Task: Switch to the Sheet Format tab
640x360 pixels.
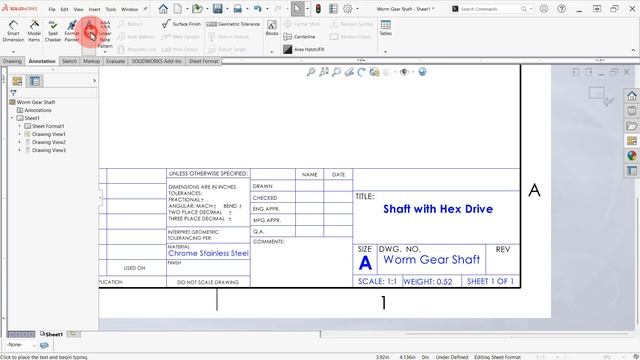Action: (203, 61)
